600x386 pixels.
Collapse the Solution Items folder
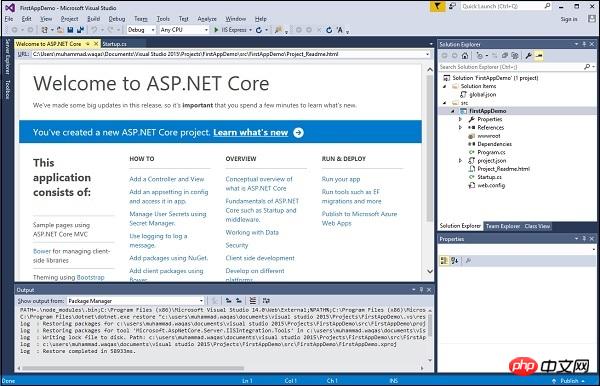click(x=445, y=86)
